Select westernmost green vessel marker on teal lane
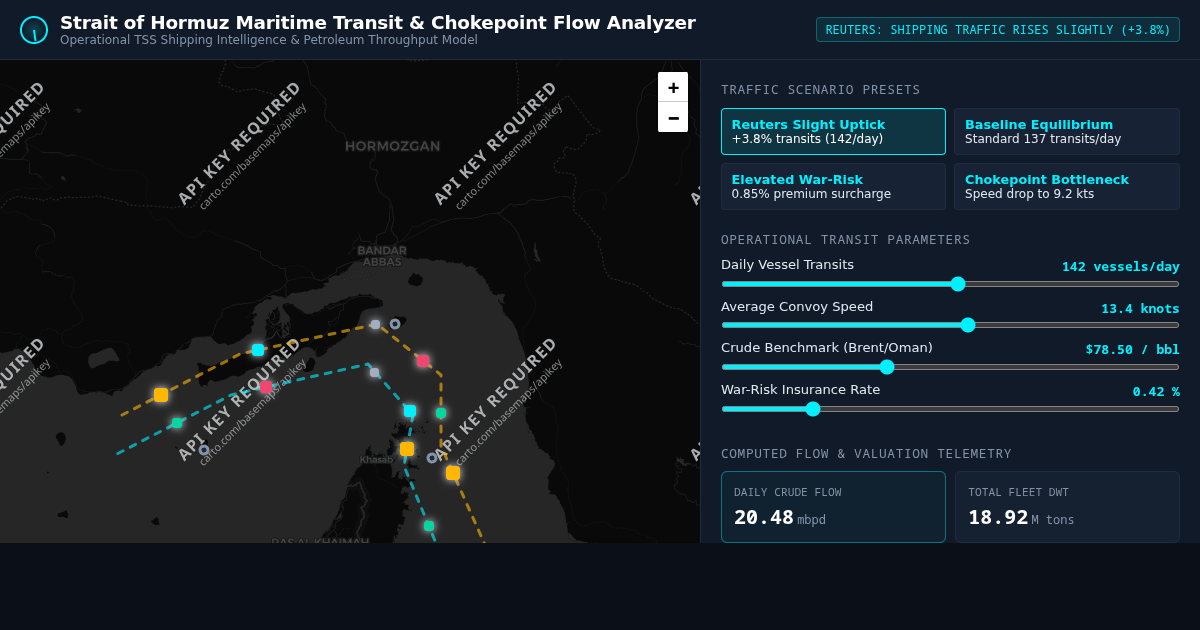Image resolution: width=1200 pixels, height=630 pixels. (177, 423)
